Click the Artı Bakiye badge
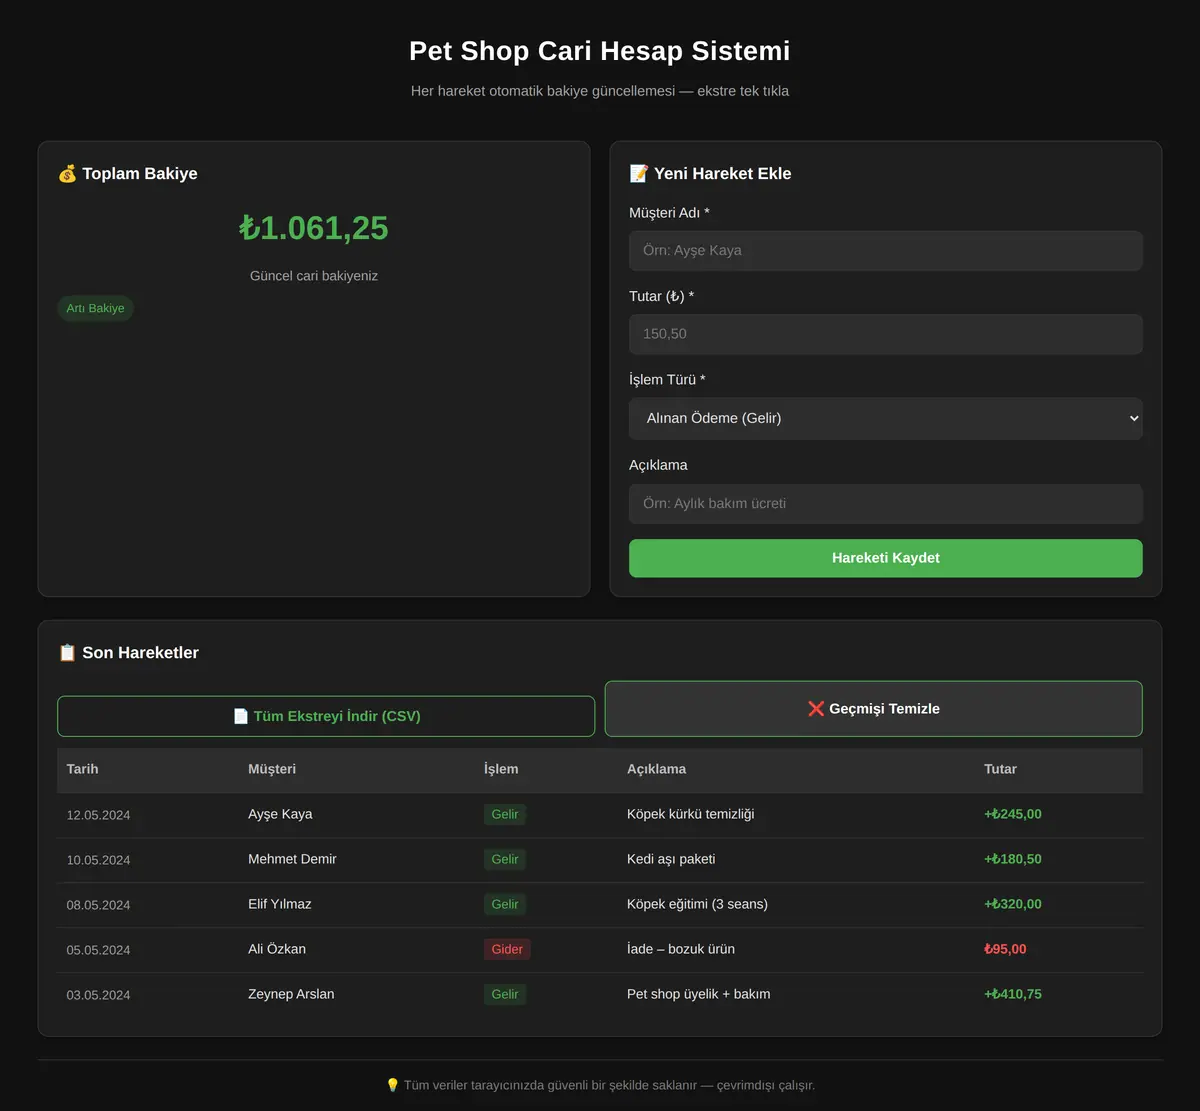Screen dimensions: 1200x1111 point(95,308)
